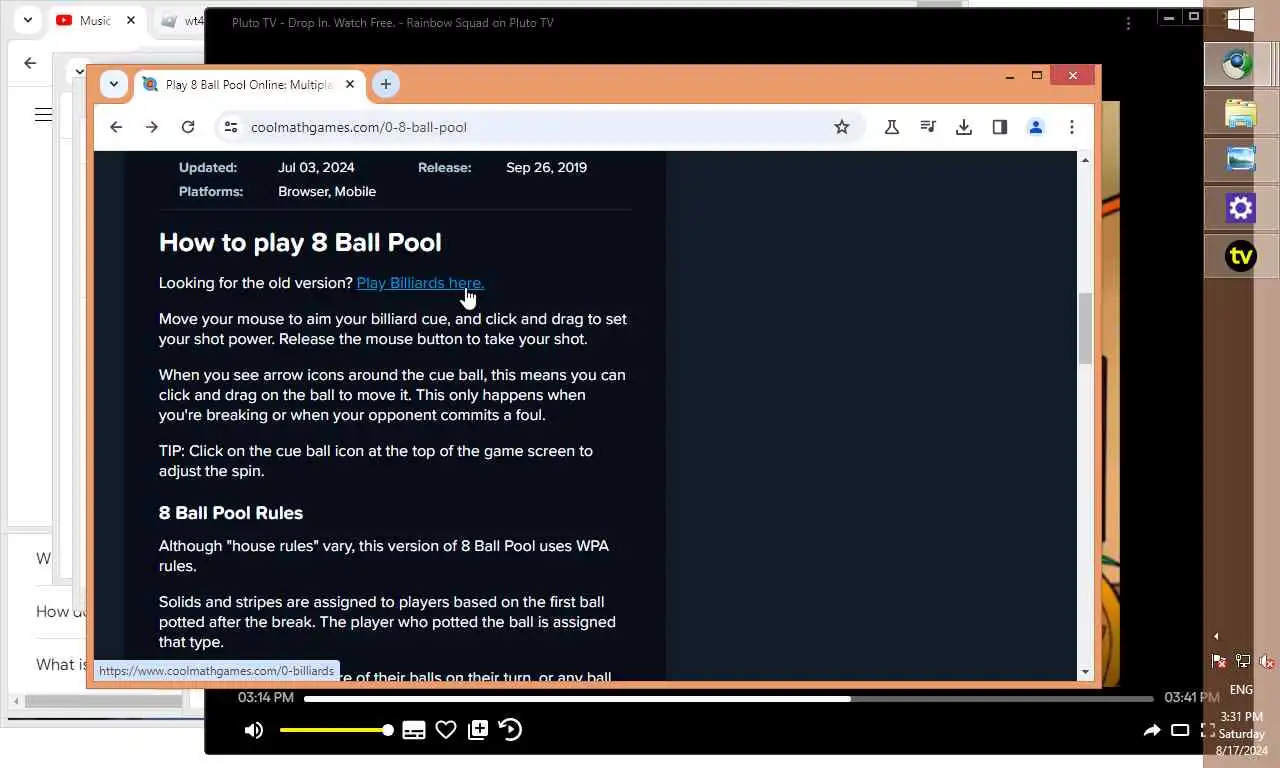Click the scroll up arrow of page scrollbar
This screenshot has height=768, width=1280.
coord(1086,160)
